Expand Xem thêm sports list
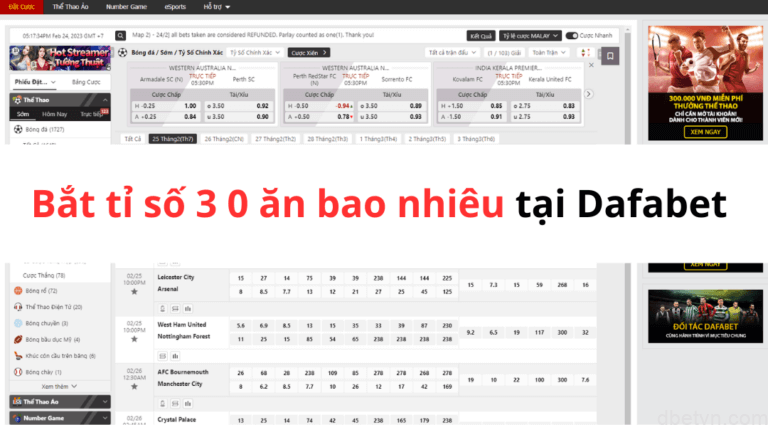Screen dimensions: 768x425 pos(59,386)
